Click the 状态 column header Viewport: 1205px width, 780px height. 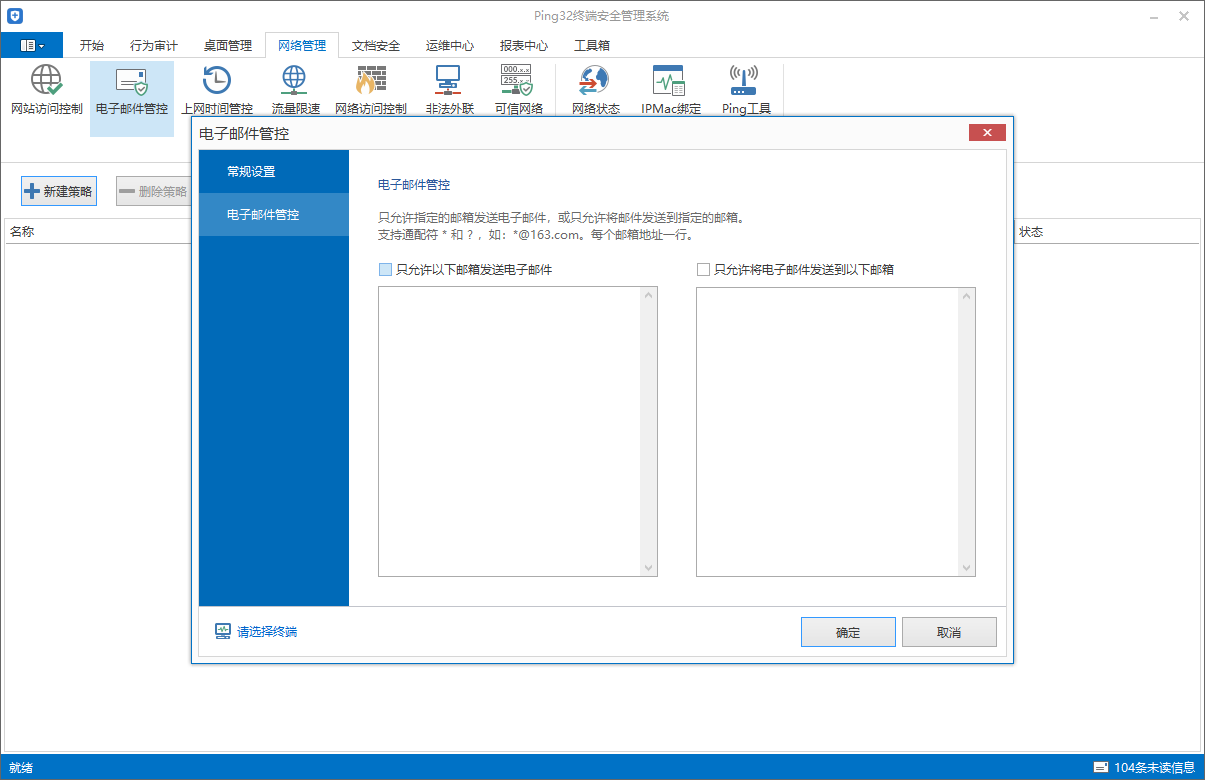[1031, 232]
